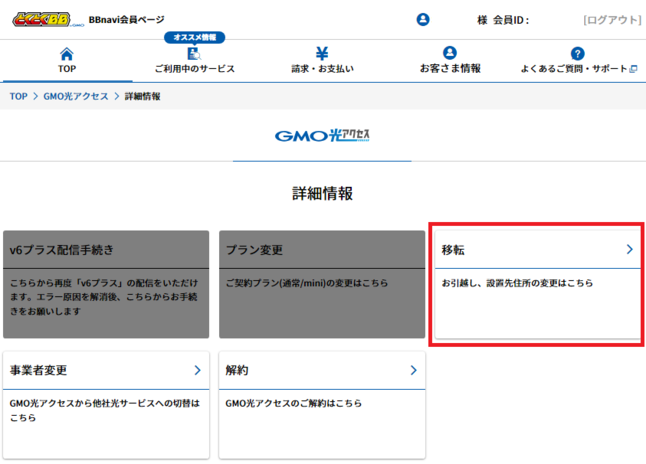Open the 移転 card chevron
The image size is (646, 464).
[629, 249]
